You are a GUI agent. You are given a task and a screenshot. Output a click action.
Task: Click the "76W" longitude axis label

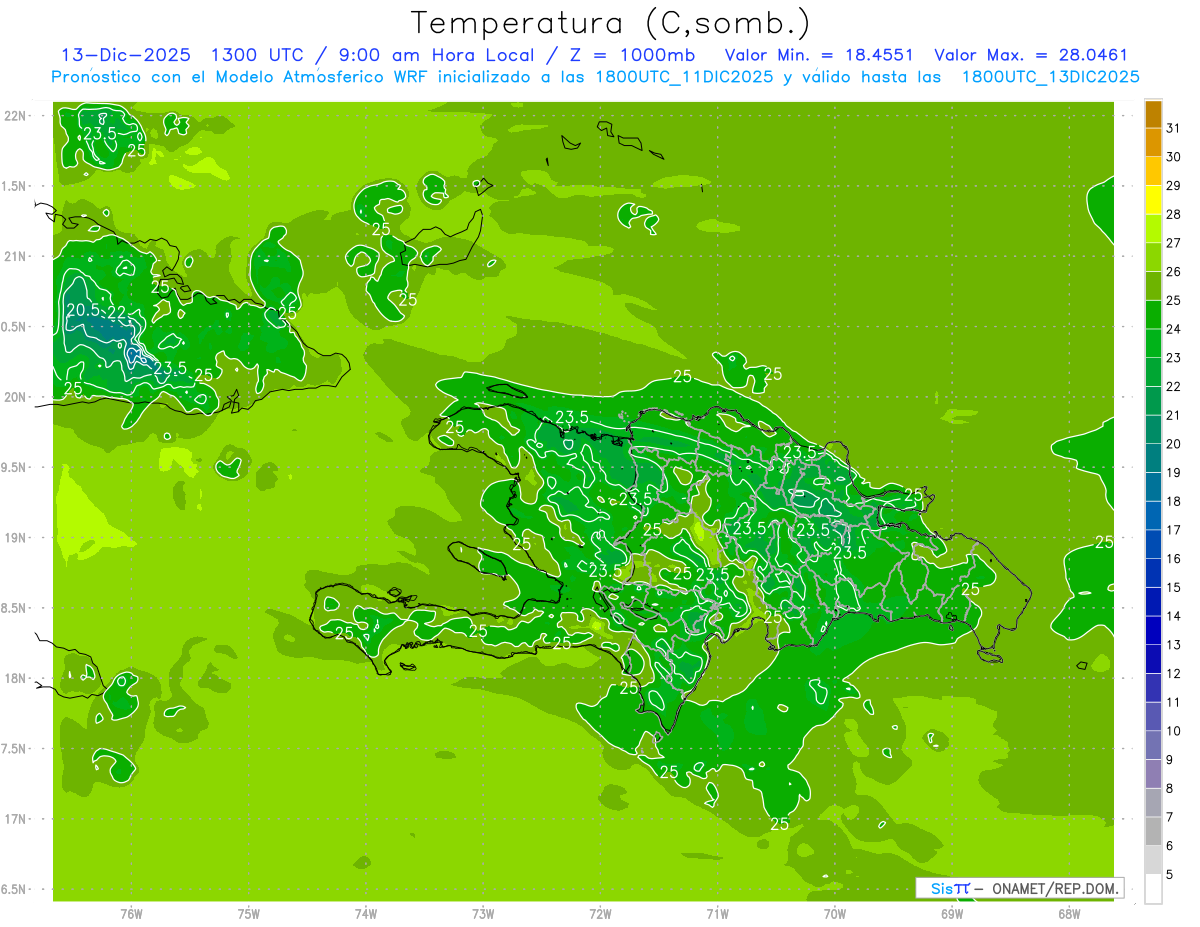coord(131,913)
